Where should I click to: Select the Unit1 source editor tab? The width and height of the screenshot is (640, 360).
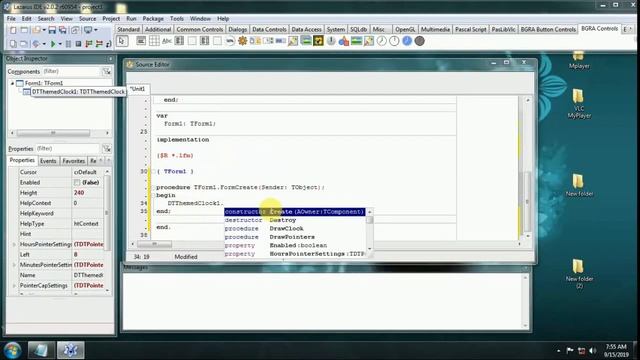click(x=138, y=89)
